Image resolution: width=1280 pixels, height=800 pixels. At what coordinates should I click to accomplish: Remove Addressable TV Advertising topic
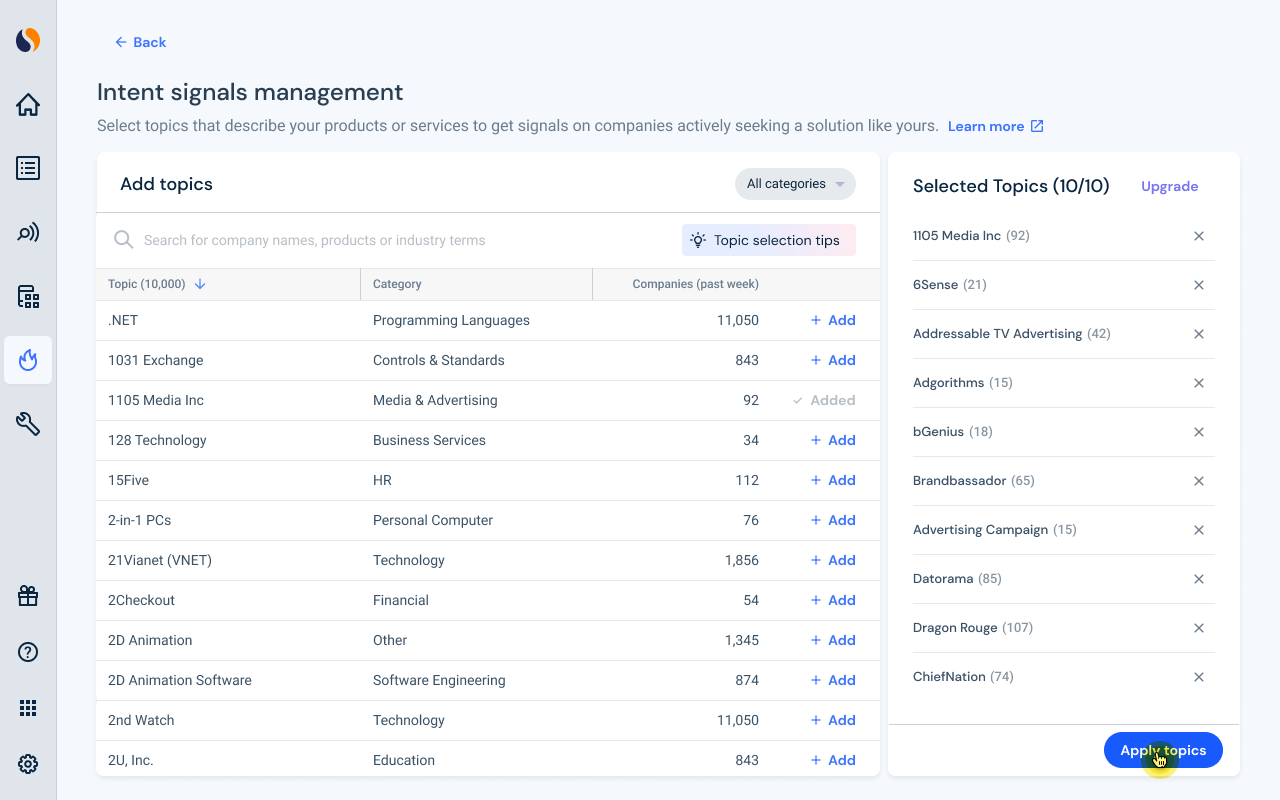pyautogui.click(x=1199, y=334)
